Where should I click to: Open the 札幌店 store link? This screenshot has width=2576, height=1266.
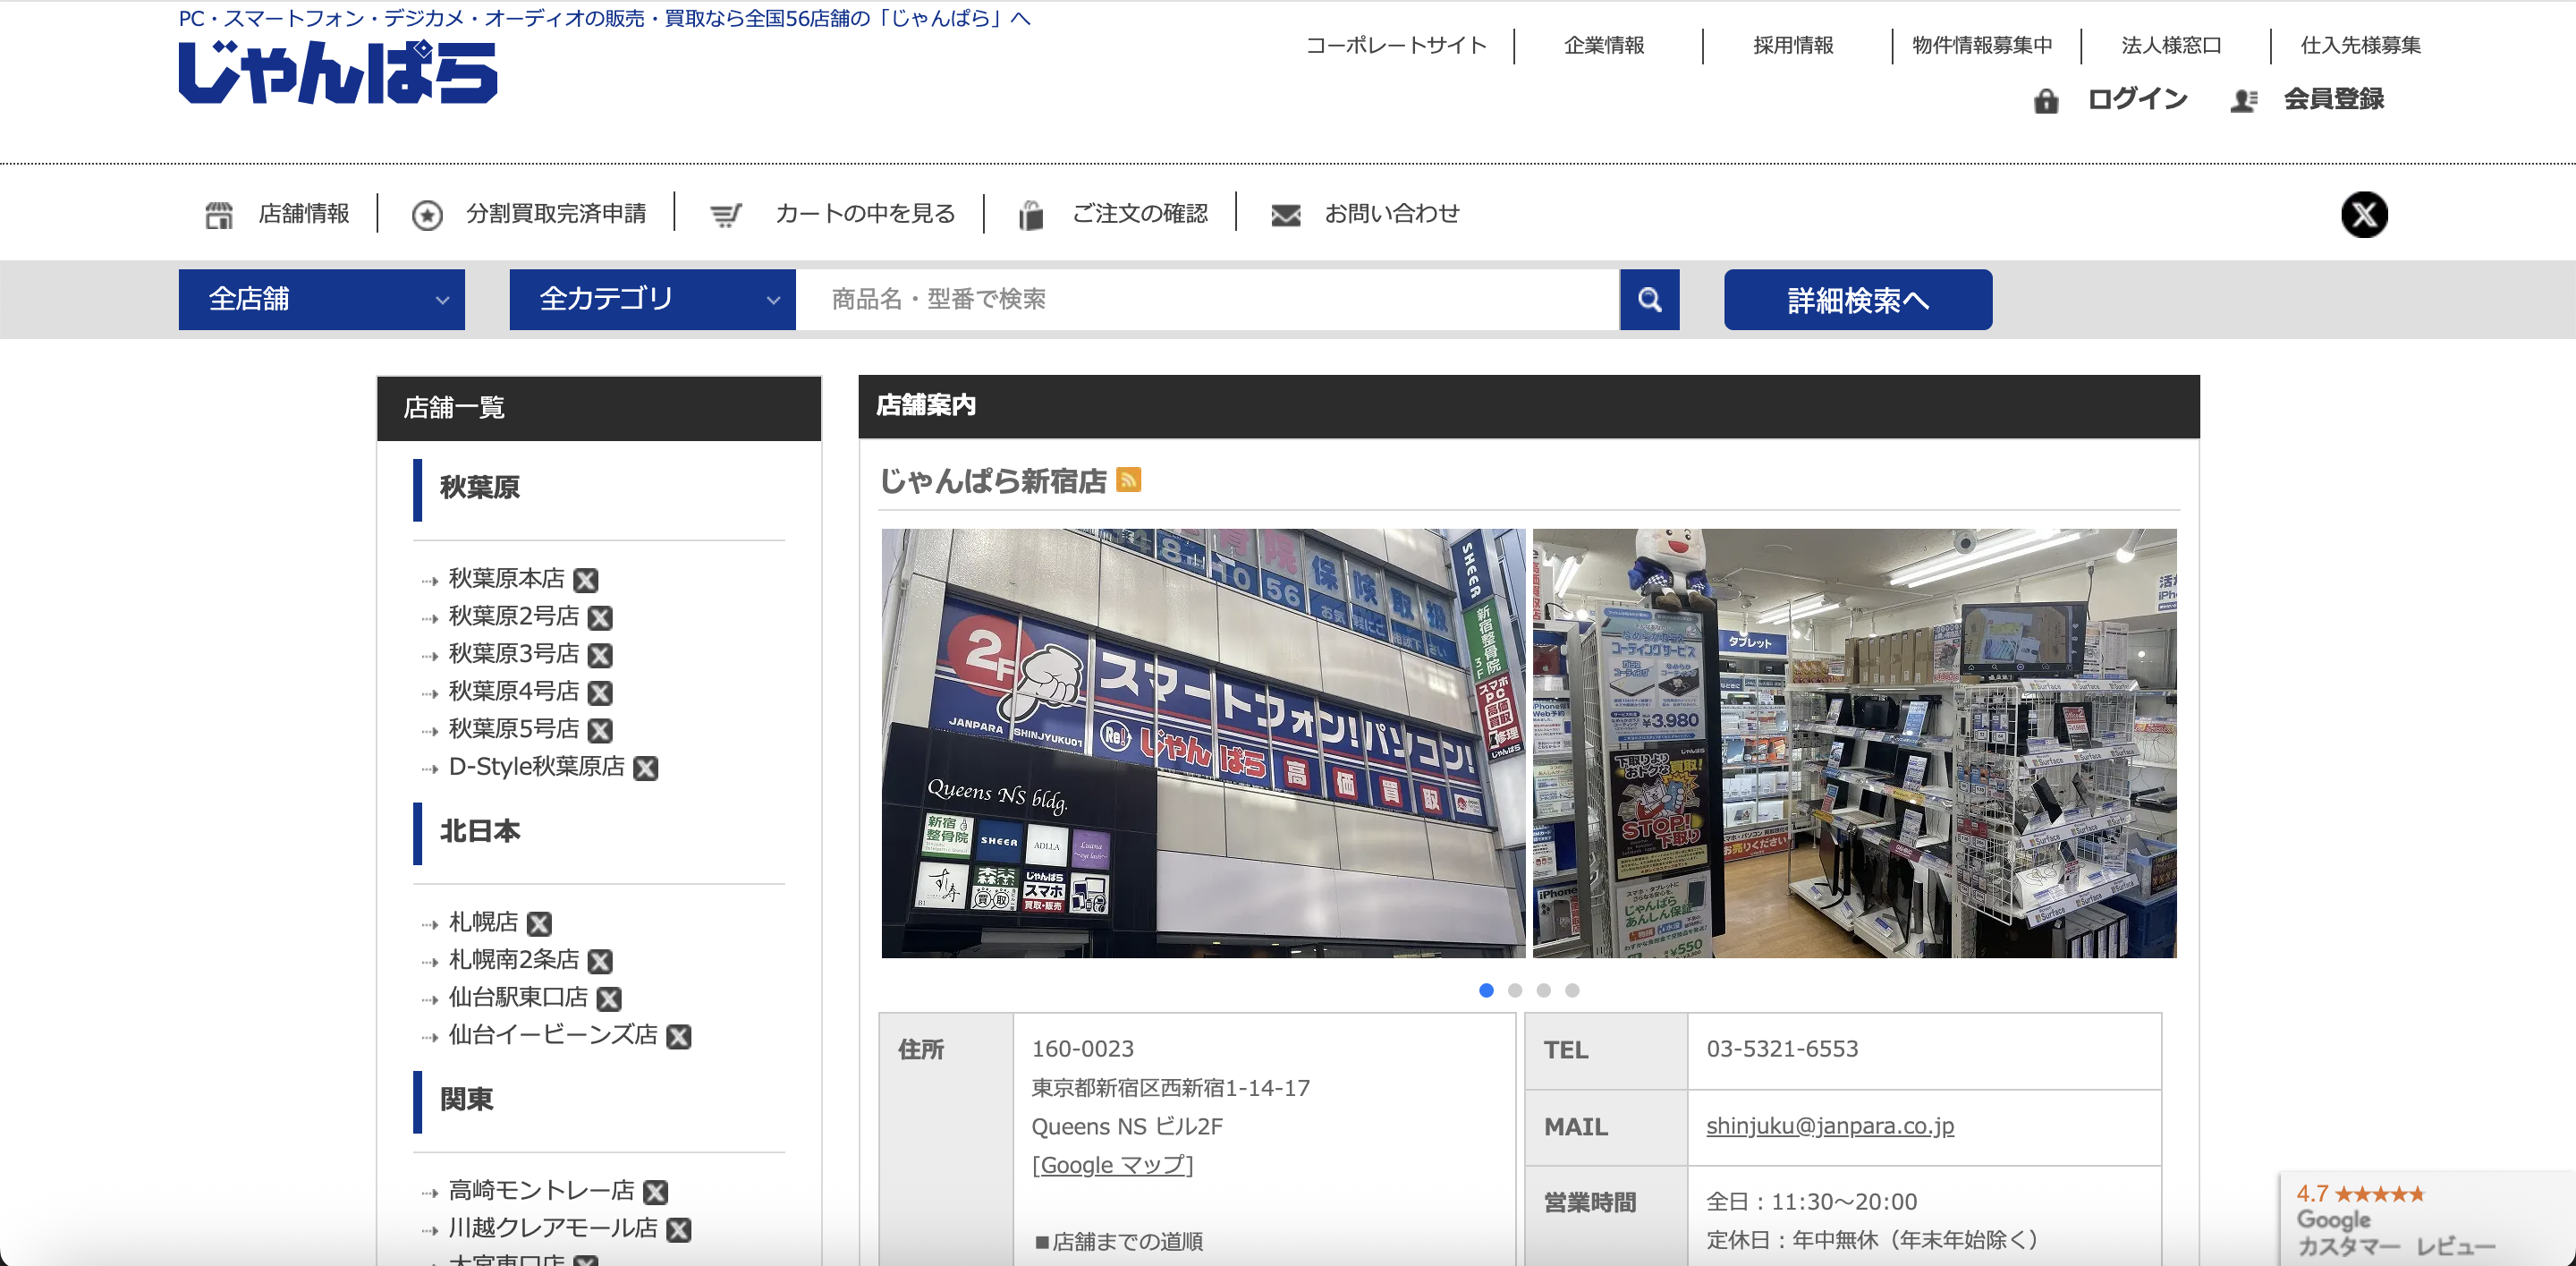483,922
